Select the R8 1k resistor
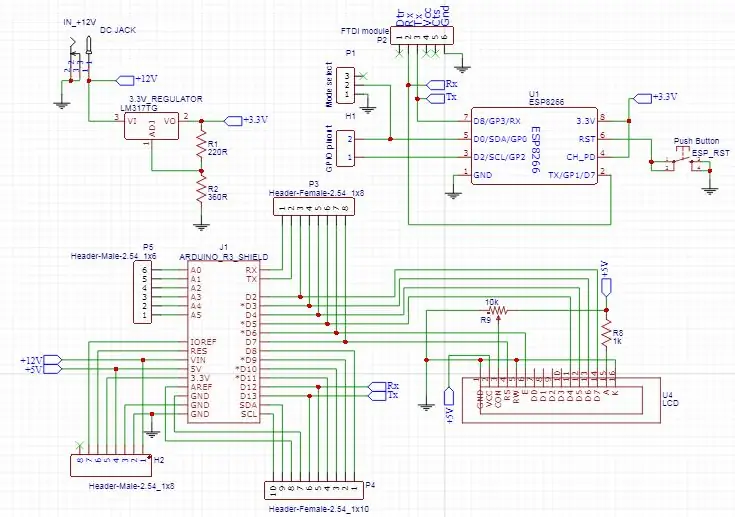Viewport: 735px width, 517px height. [x=607, y=333]
